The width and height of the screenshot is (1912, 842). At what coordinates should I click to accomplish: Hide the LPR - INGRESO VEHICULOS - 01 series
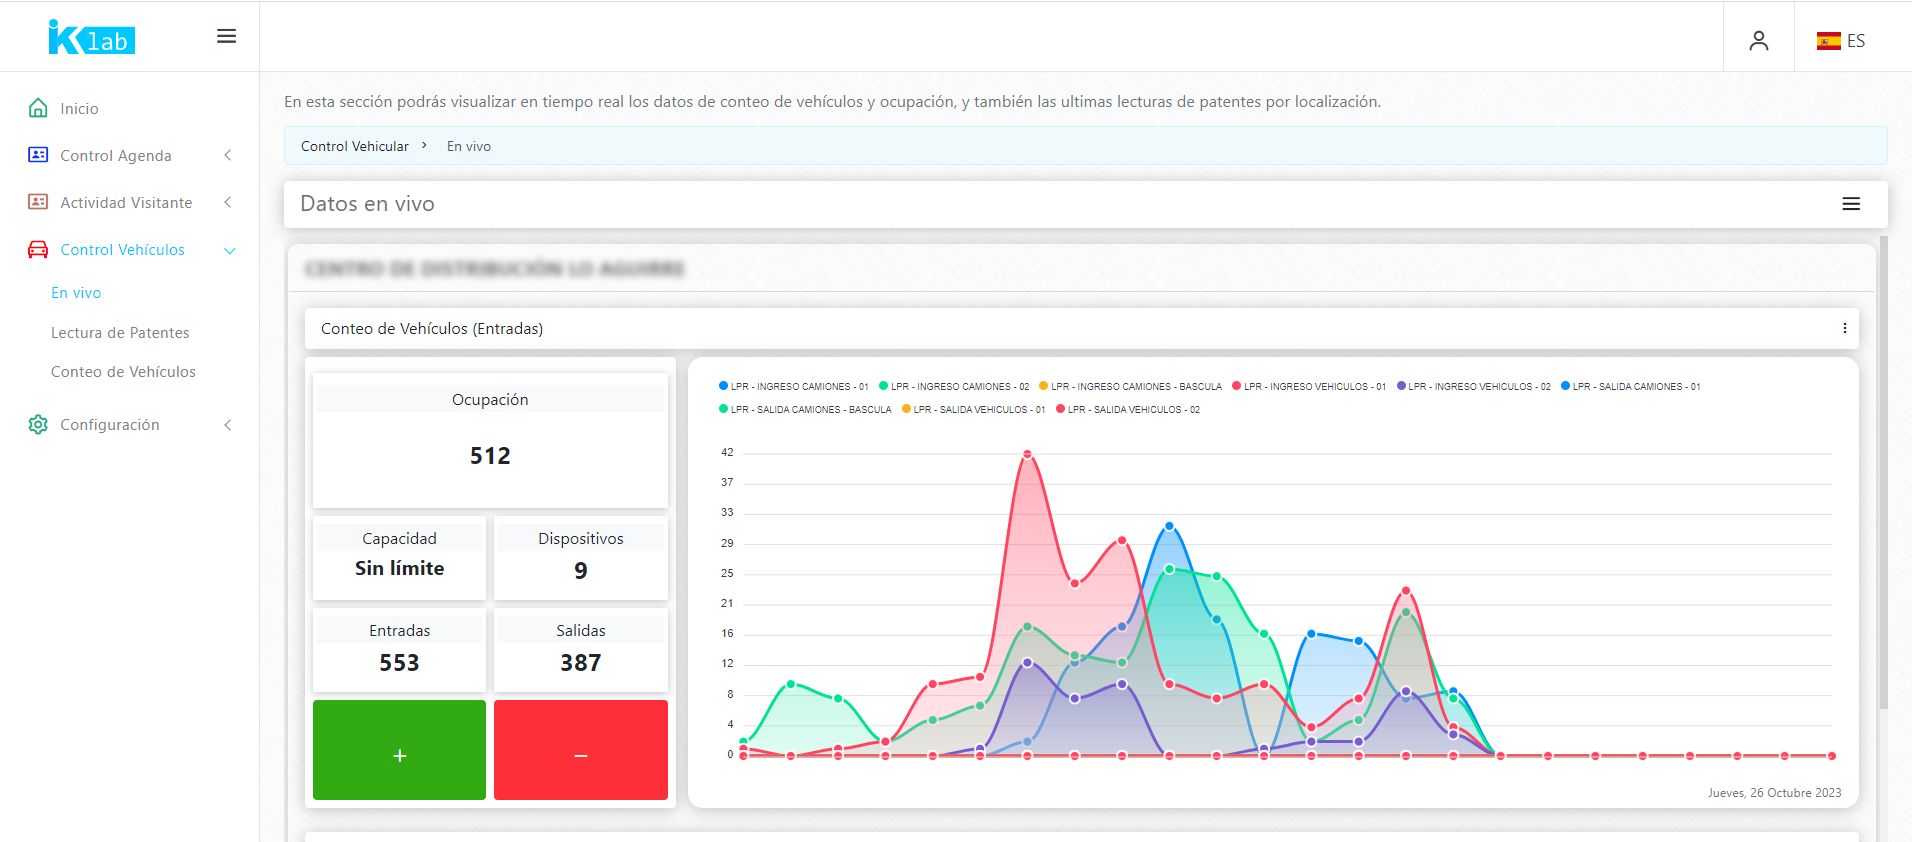coord(1308,386)
